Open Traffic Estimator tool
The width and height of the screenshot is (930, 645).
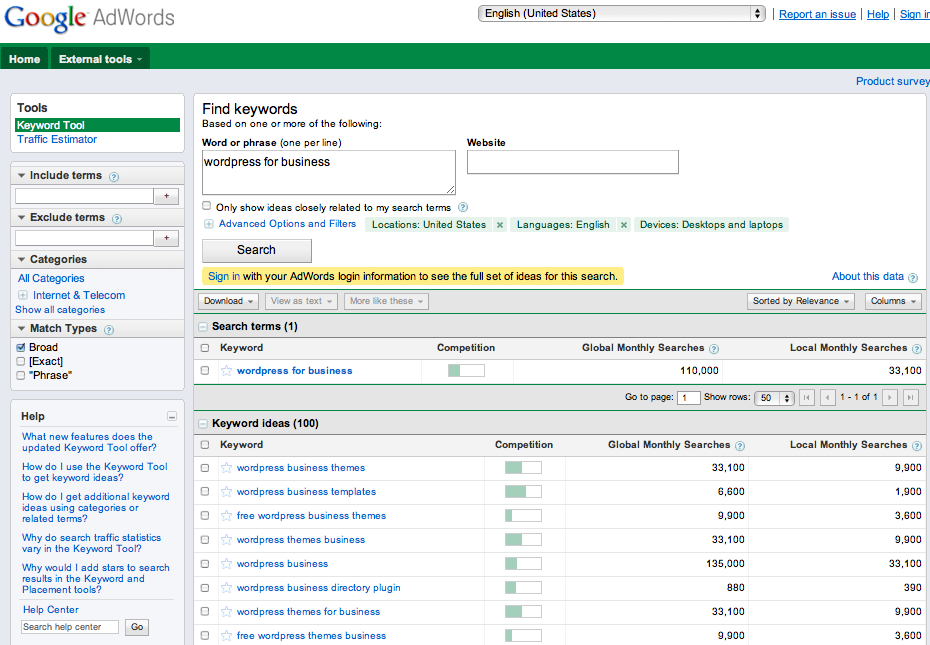click(x=57, y=139)
